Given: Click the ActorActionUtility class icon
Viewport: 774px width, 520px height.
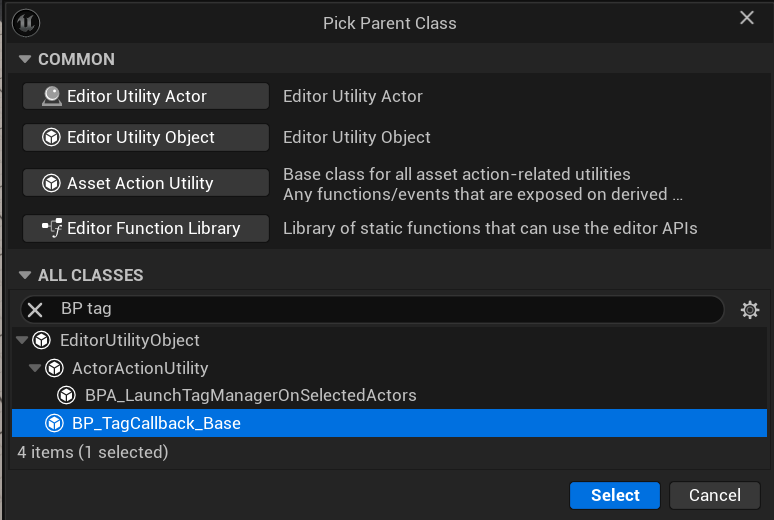Looking at the screenshot, I should click(55, 368).
